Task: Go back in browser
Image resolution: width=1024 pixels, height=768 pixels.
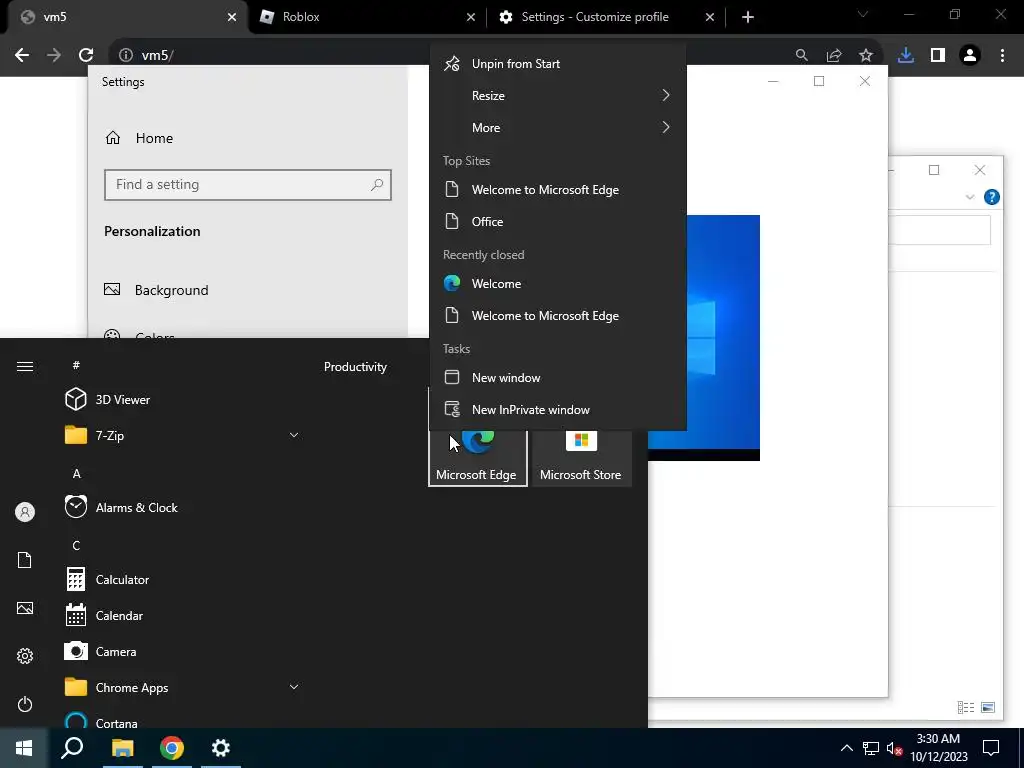Action: click(x=22, y=55)
